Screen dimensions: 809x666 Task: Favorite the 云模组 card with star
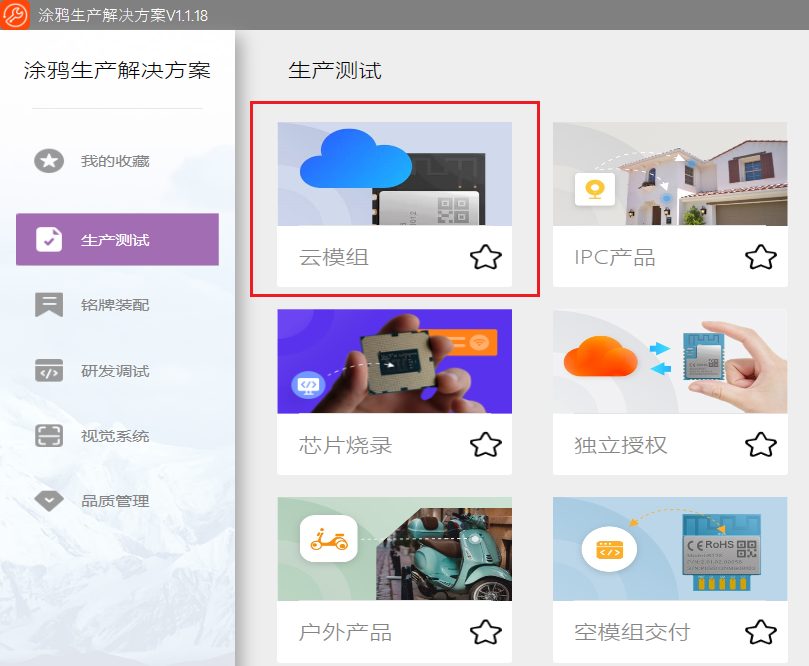click(486, 257)
